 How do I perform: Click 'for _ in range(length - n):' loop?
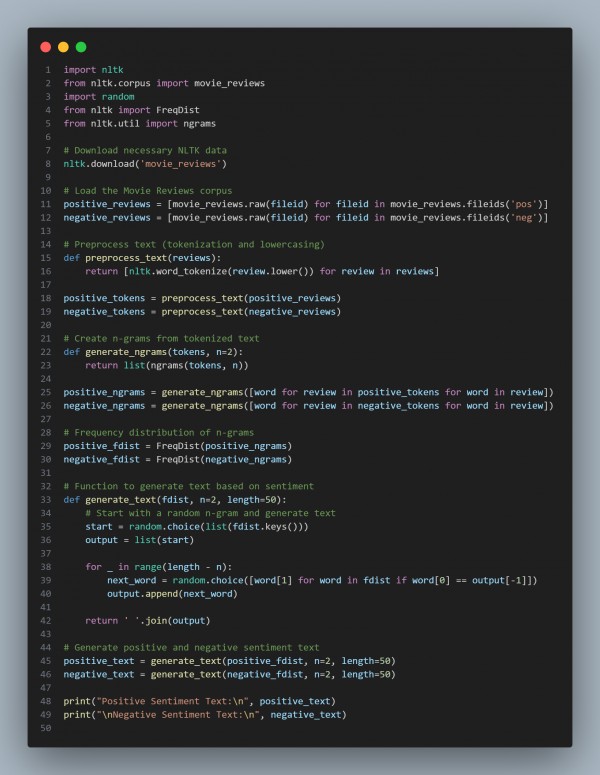tap(159, 567)
